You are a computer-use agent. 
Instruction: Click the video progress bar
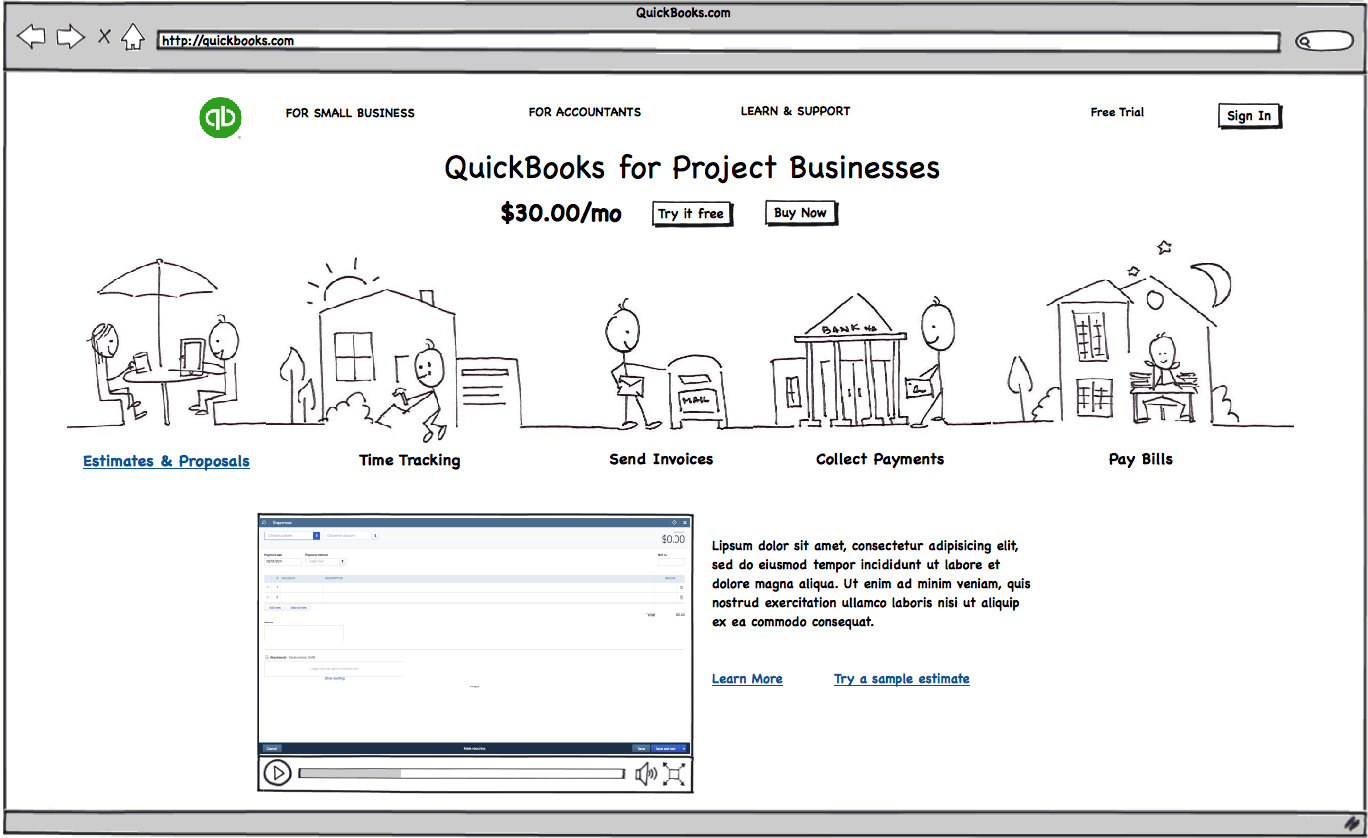click(x=462, y=773)
